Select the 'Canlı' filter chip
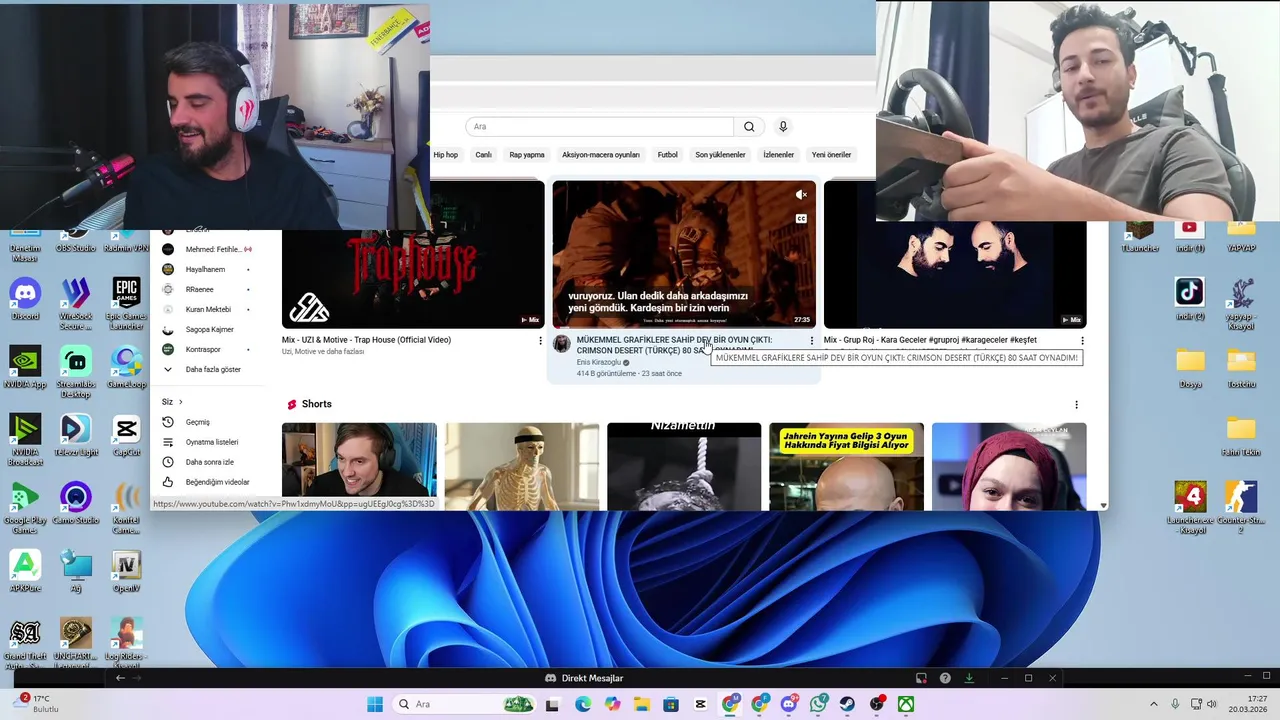Image resolution: width=1280 pixels, height=720 pixels. [x=484, y=155]
